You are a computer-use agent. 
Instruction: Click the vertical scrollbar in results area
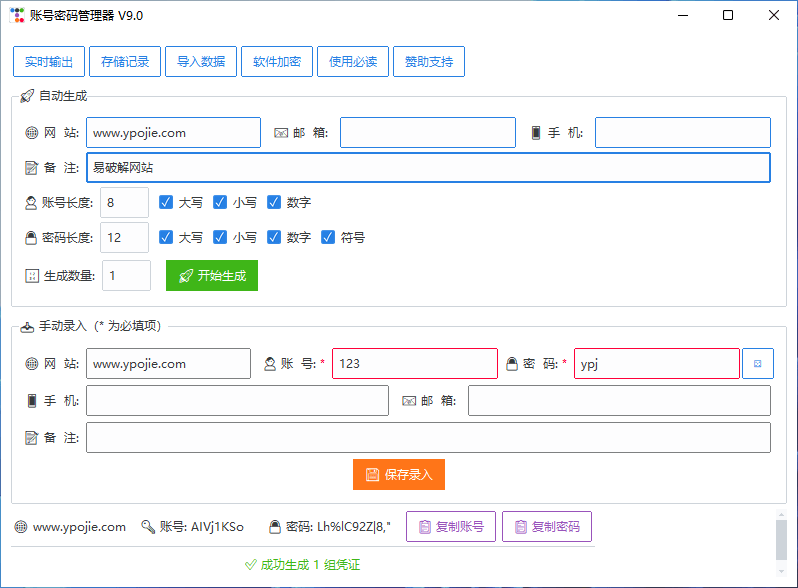tap(781, 540)
